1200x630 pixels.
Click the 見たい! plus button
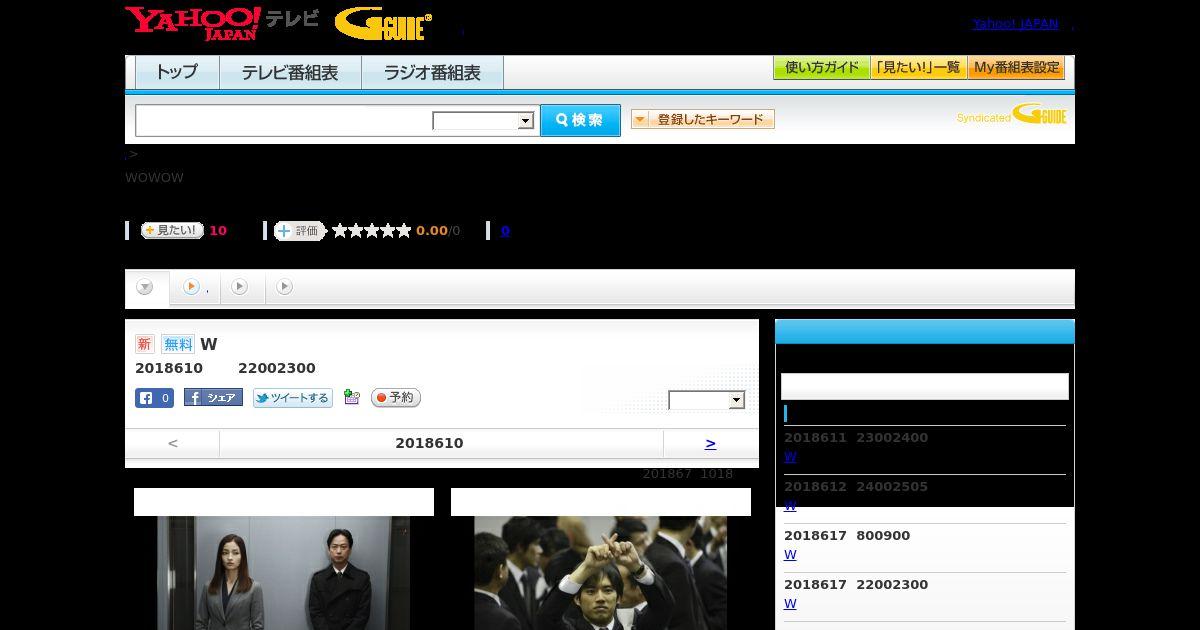(172, 230)
